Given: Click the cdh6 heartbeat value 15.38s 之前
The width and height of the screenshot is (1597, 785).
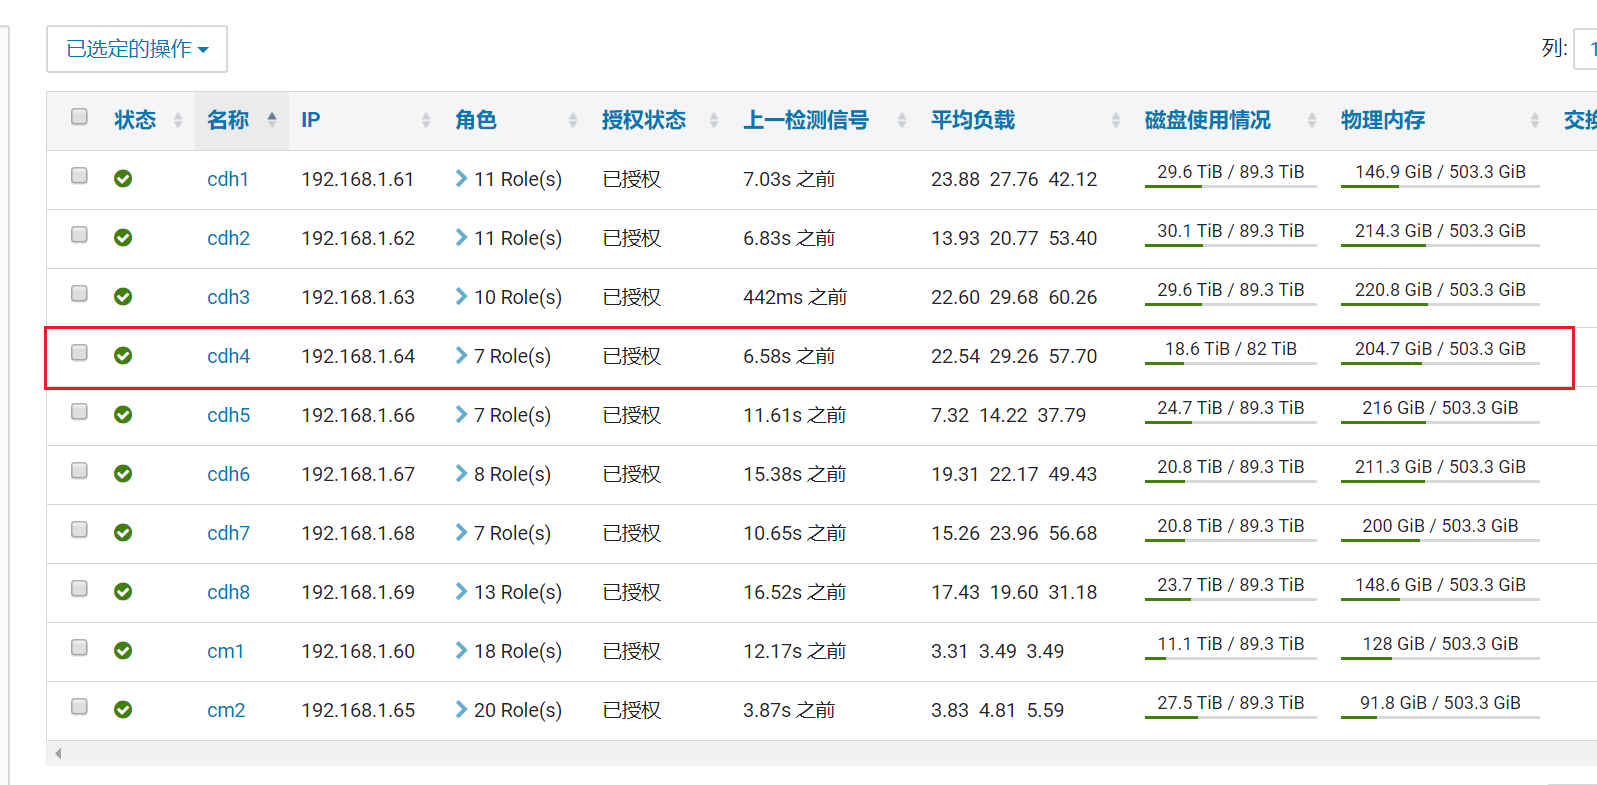Looking at the screenshot, I should pyautogui.click(x=794, y=474).
